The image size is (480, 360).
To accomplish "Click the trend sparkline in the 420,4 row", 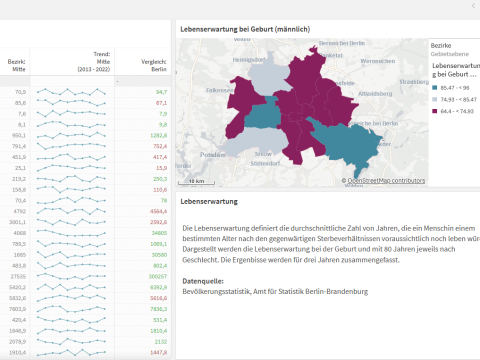I will [71, 320].
